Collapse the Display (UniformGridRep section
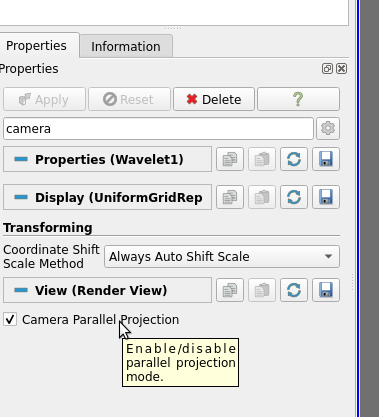Image resolution: width=379 pixels, height=417 pixels. point(107,197)
